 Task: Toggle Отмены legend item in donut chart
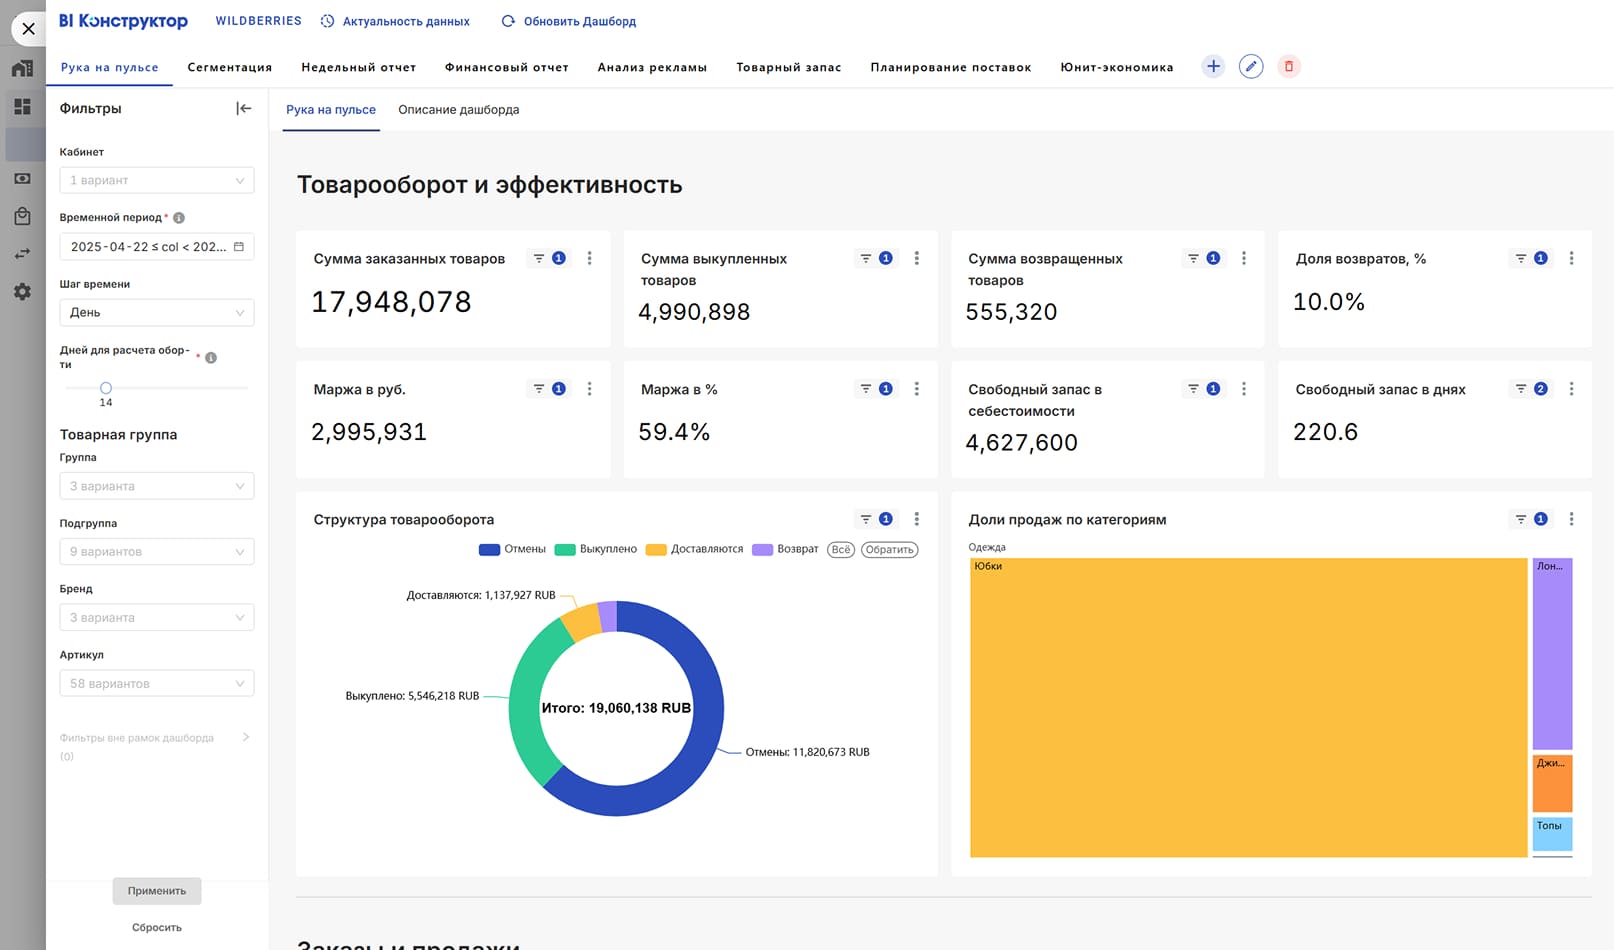pos(513,549)
